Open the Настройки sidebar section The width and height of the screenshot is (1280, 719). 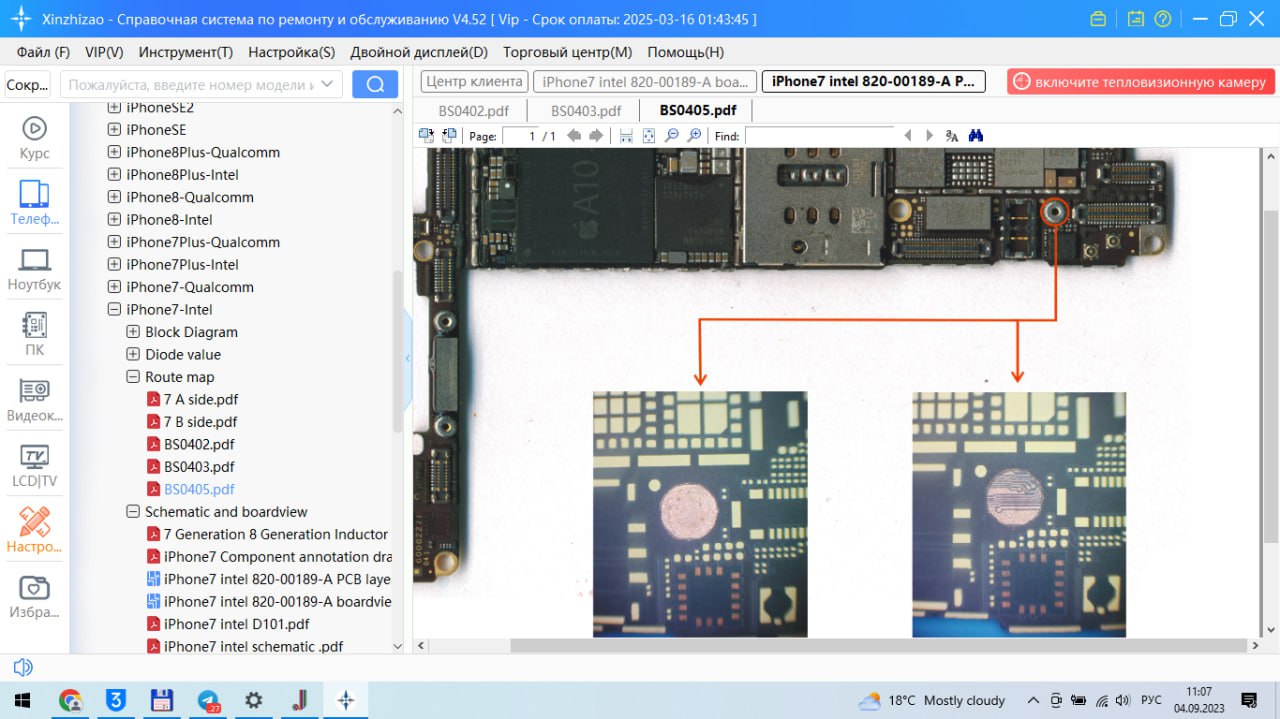pos(35,531)
